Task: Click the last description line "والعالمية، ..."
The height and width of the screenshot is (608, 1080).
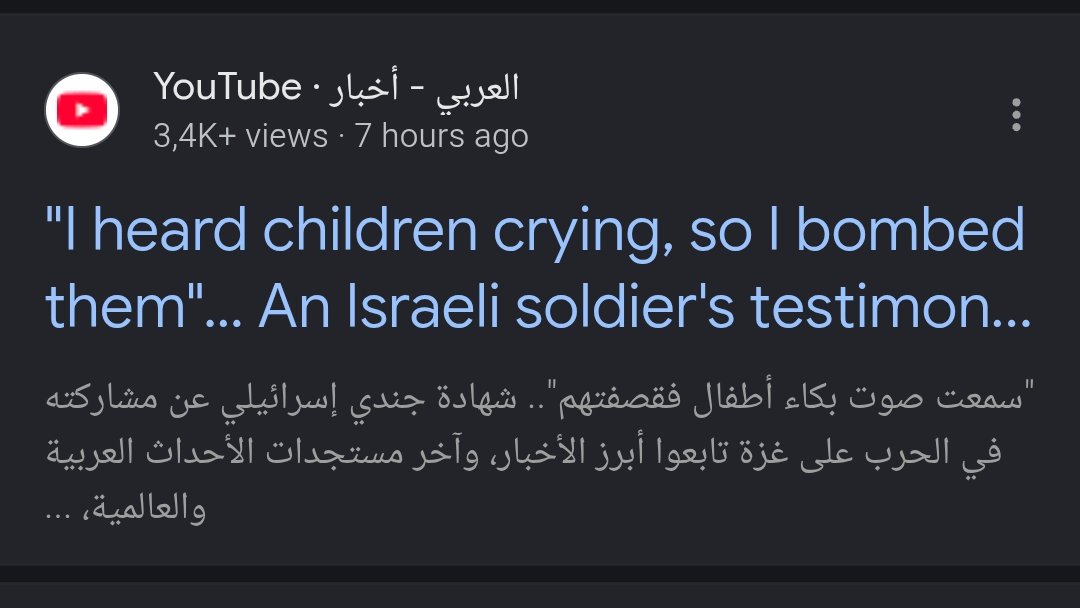Action: (x=125, y=510)
